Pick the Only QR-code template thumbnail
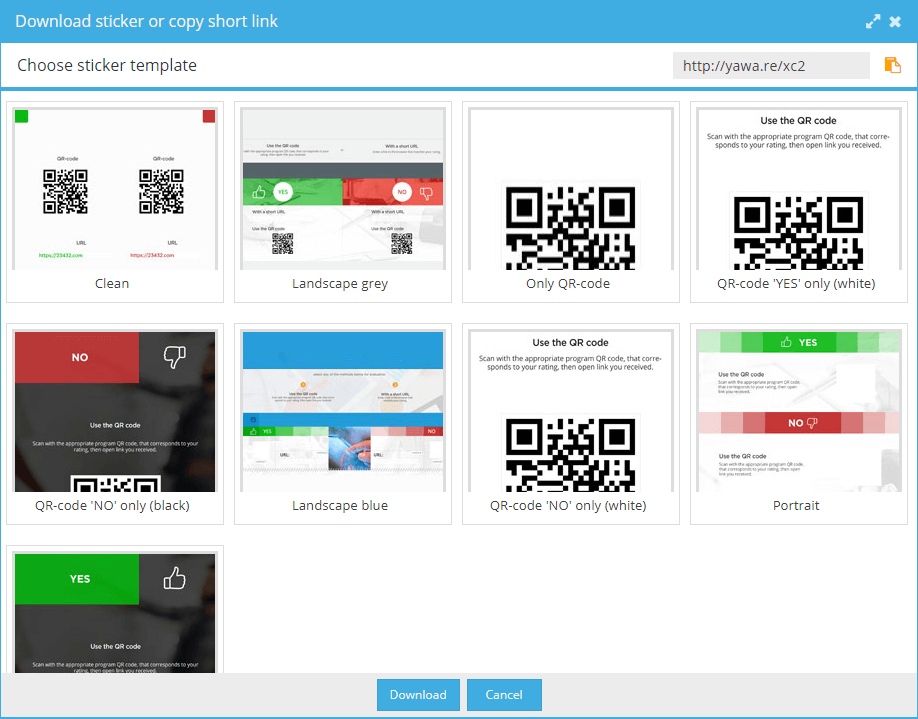 (571, 189)
